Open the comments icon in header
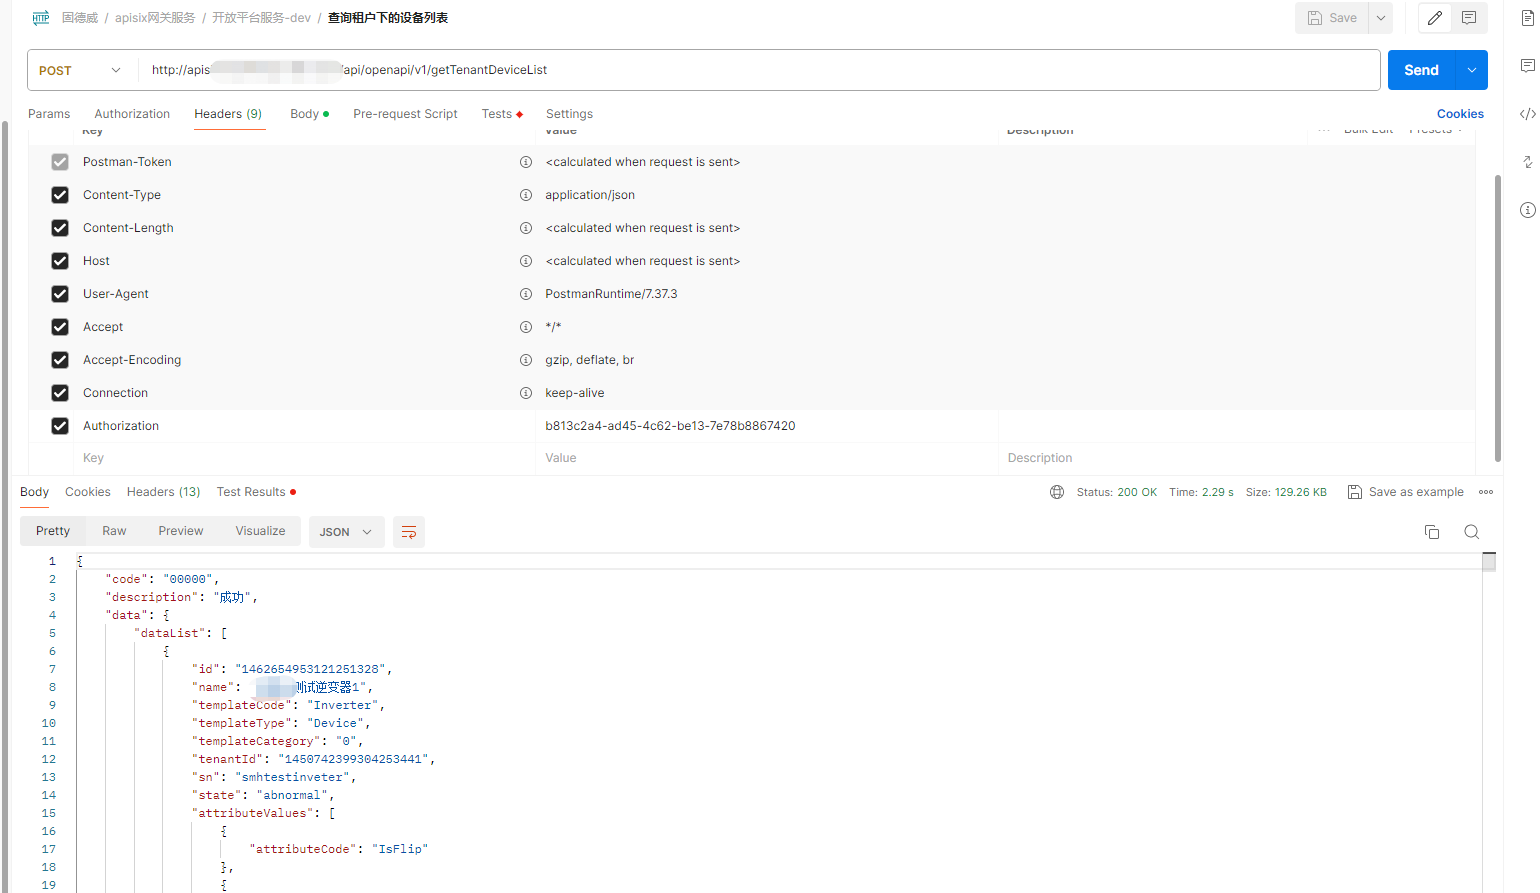 point(1469,18)
